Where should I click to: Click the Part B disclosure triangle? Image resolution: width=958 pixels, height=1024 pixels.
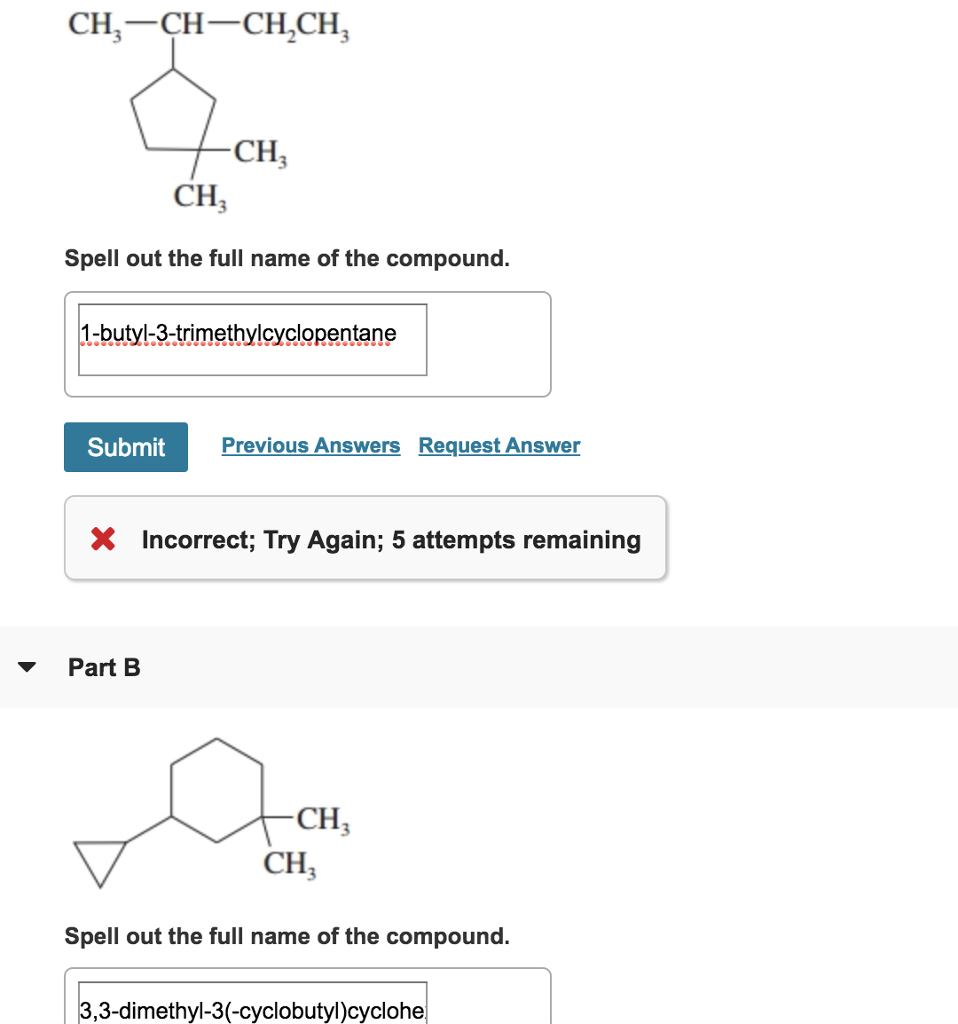click(30, 666)
